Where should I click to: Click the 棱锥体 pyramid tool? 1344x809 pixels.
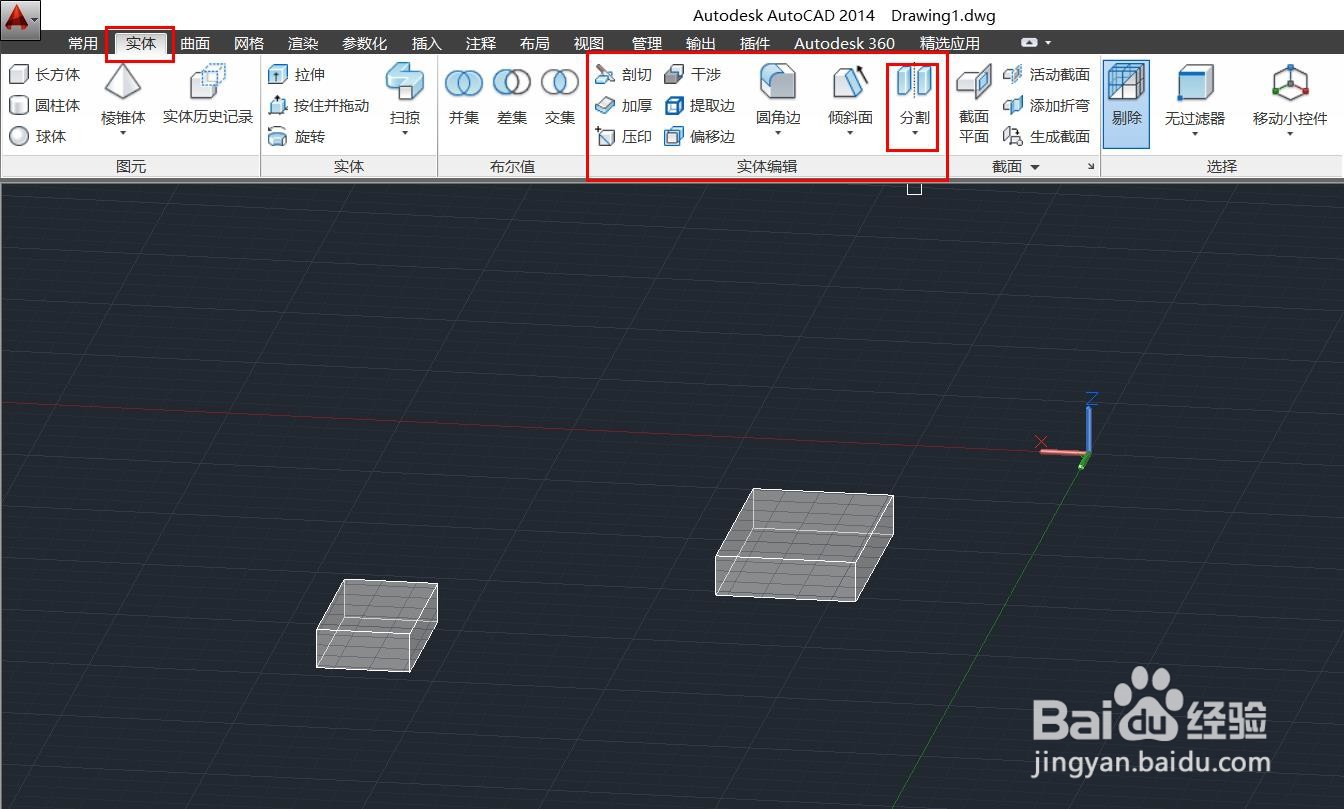tap(123, 94)
